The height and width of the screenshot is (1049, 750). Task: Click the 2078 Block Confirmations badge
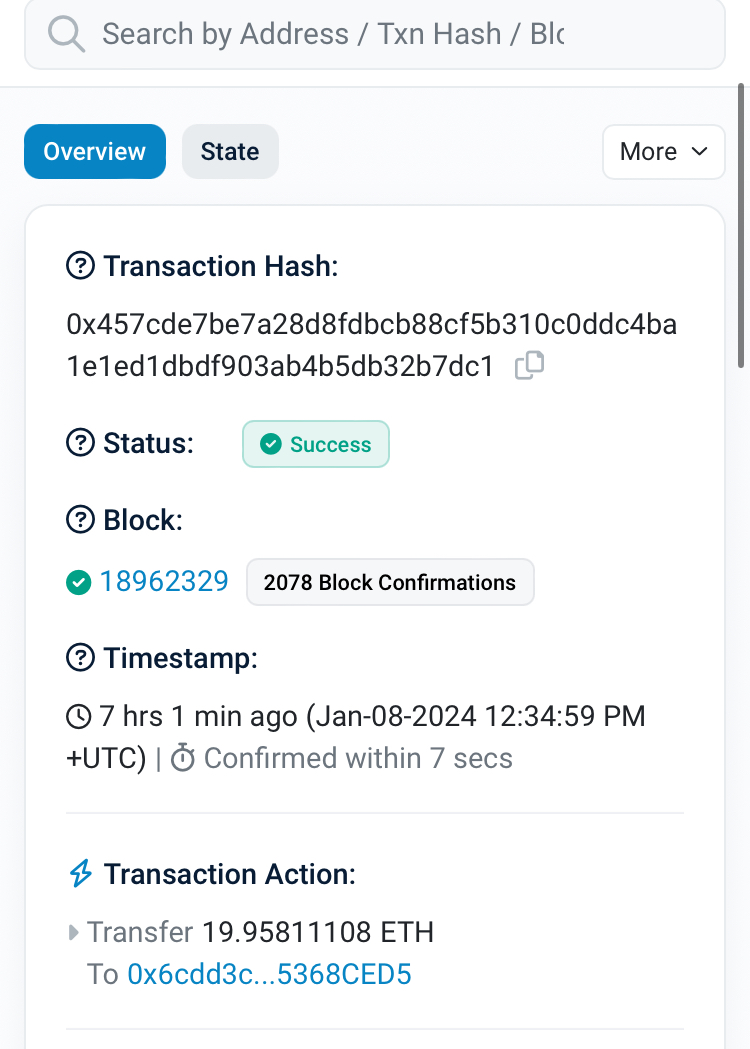(x=390, y=582)
